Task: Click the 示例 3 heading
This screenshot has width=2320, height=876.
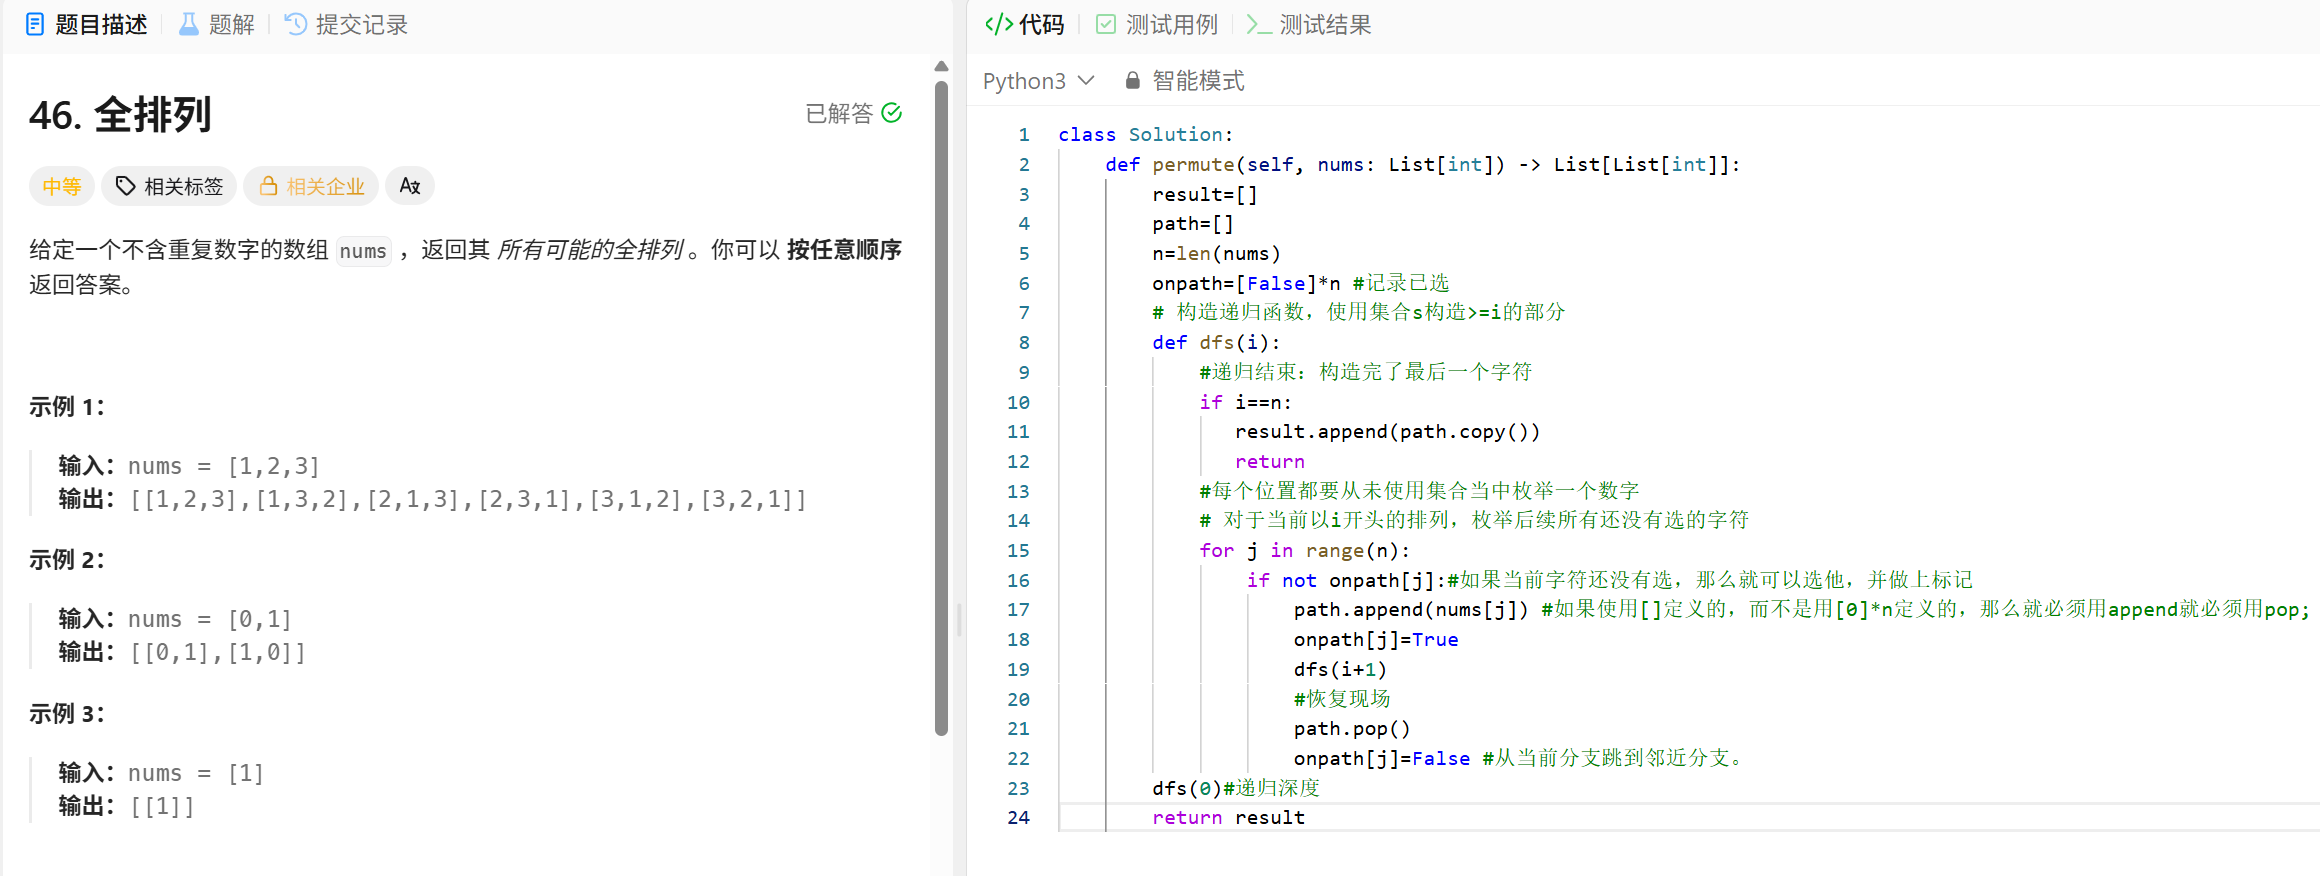Action: pyautogui.click(x=67, y=714)
